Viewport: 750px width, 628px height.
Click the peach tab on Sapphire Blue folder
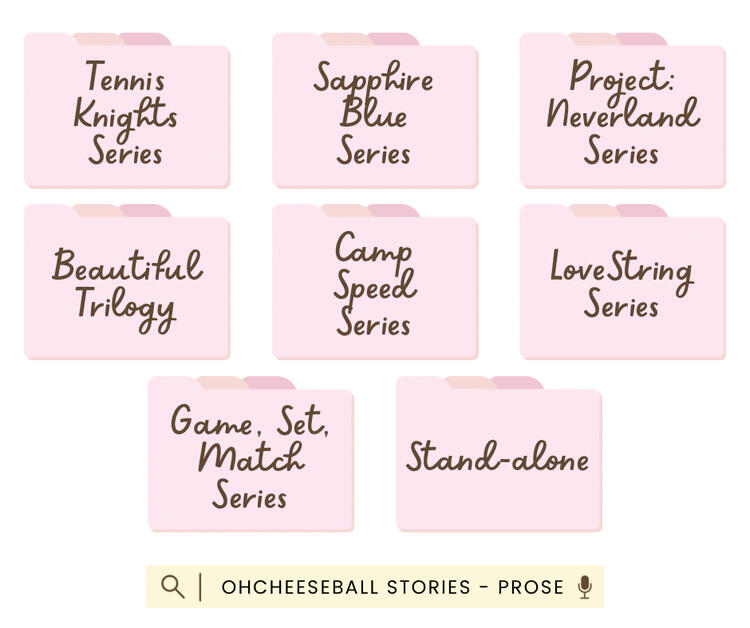click(x=345, y=39)
